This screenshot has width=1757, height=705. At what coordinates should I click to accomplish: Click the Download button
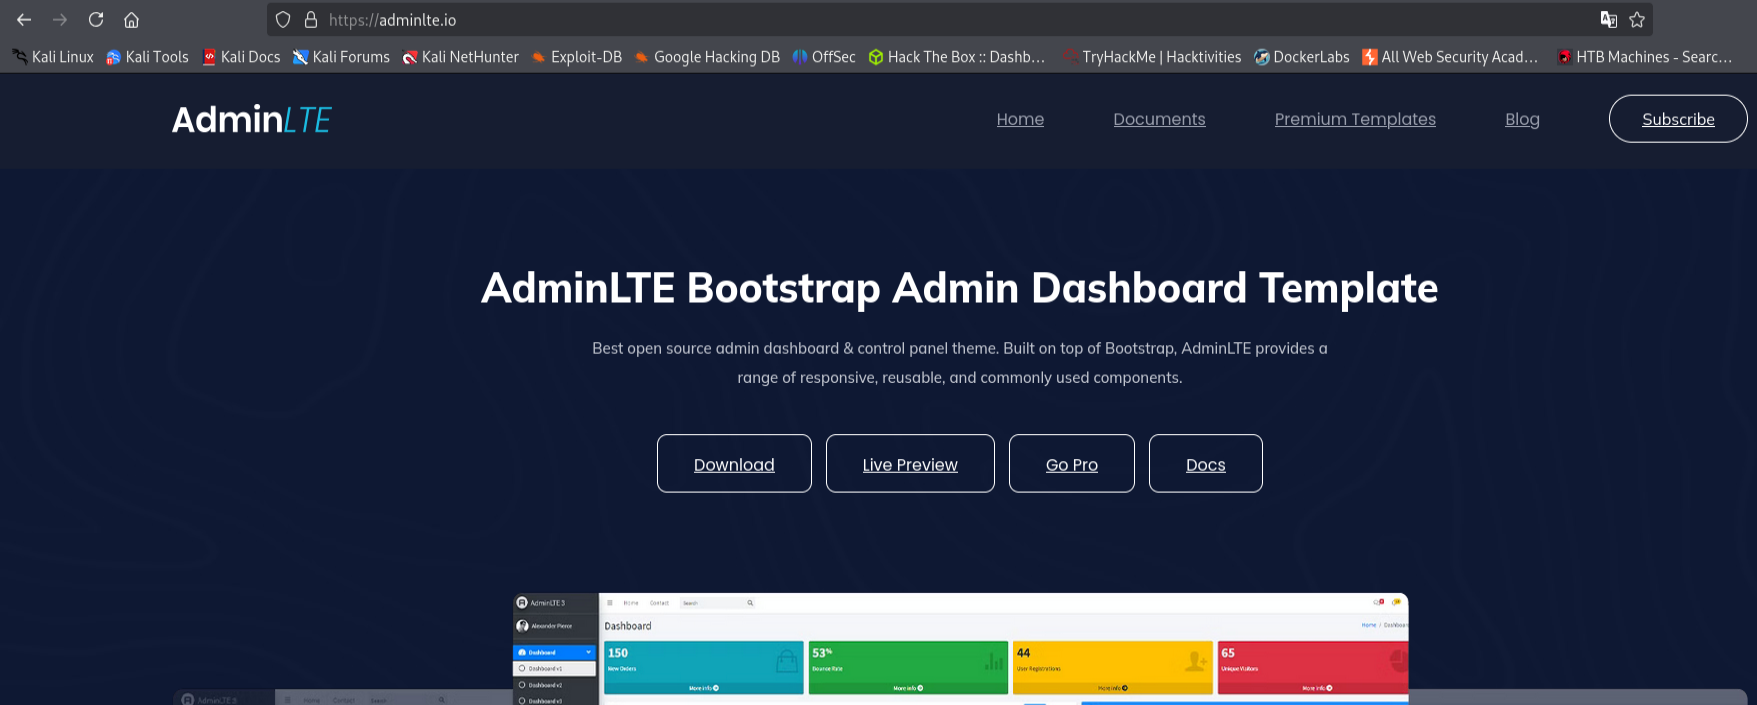pyautogui.click(x=734, y=464)
